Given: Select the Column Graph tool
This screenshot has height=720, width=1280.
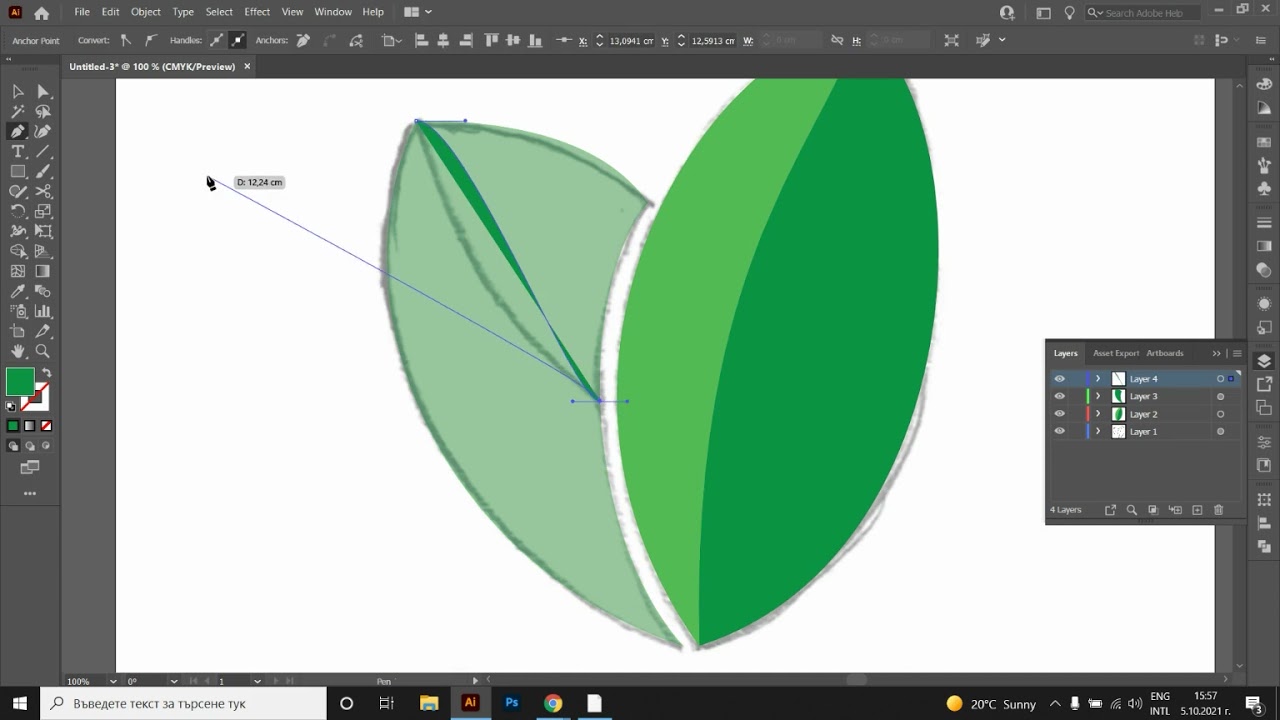Looking at the screenshot, I should pos(43,311).
